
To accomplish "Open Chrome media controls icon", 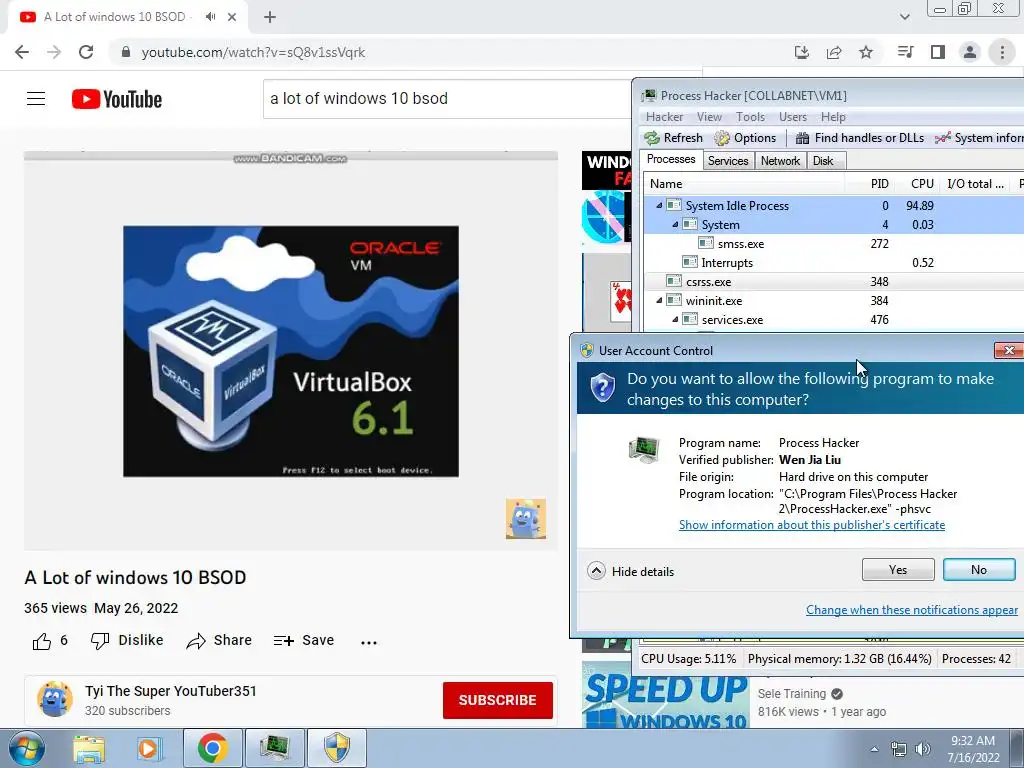I will coord(905,52).
